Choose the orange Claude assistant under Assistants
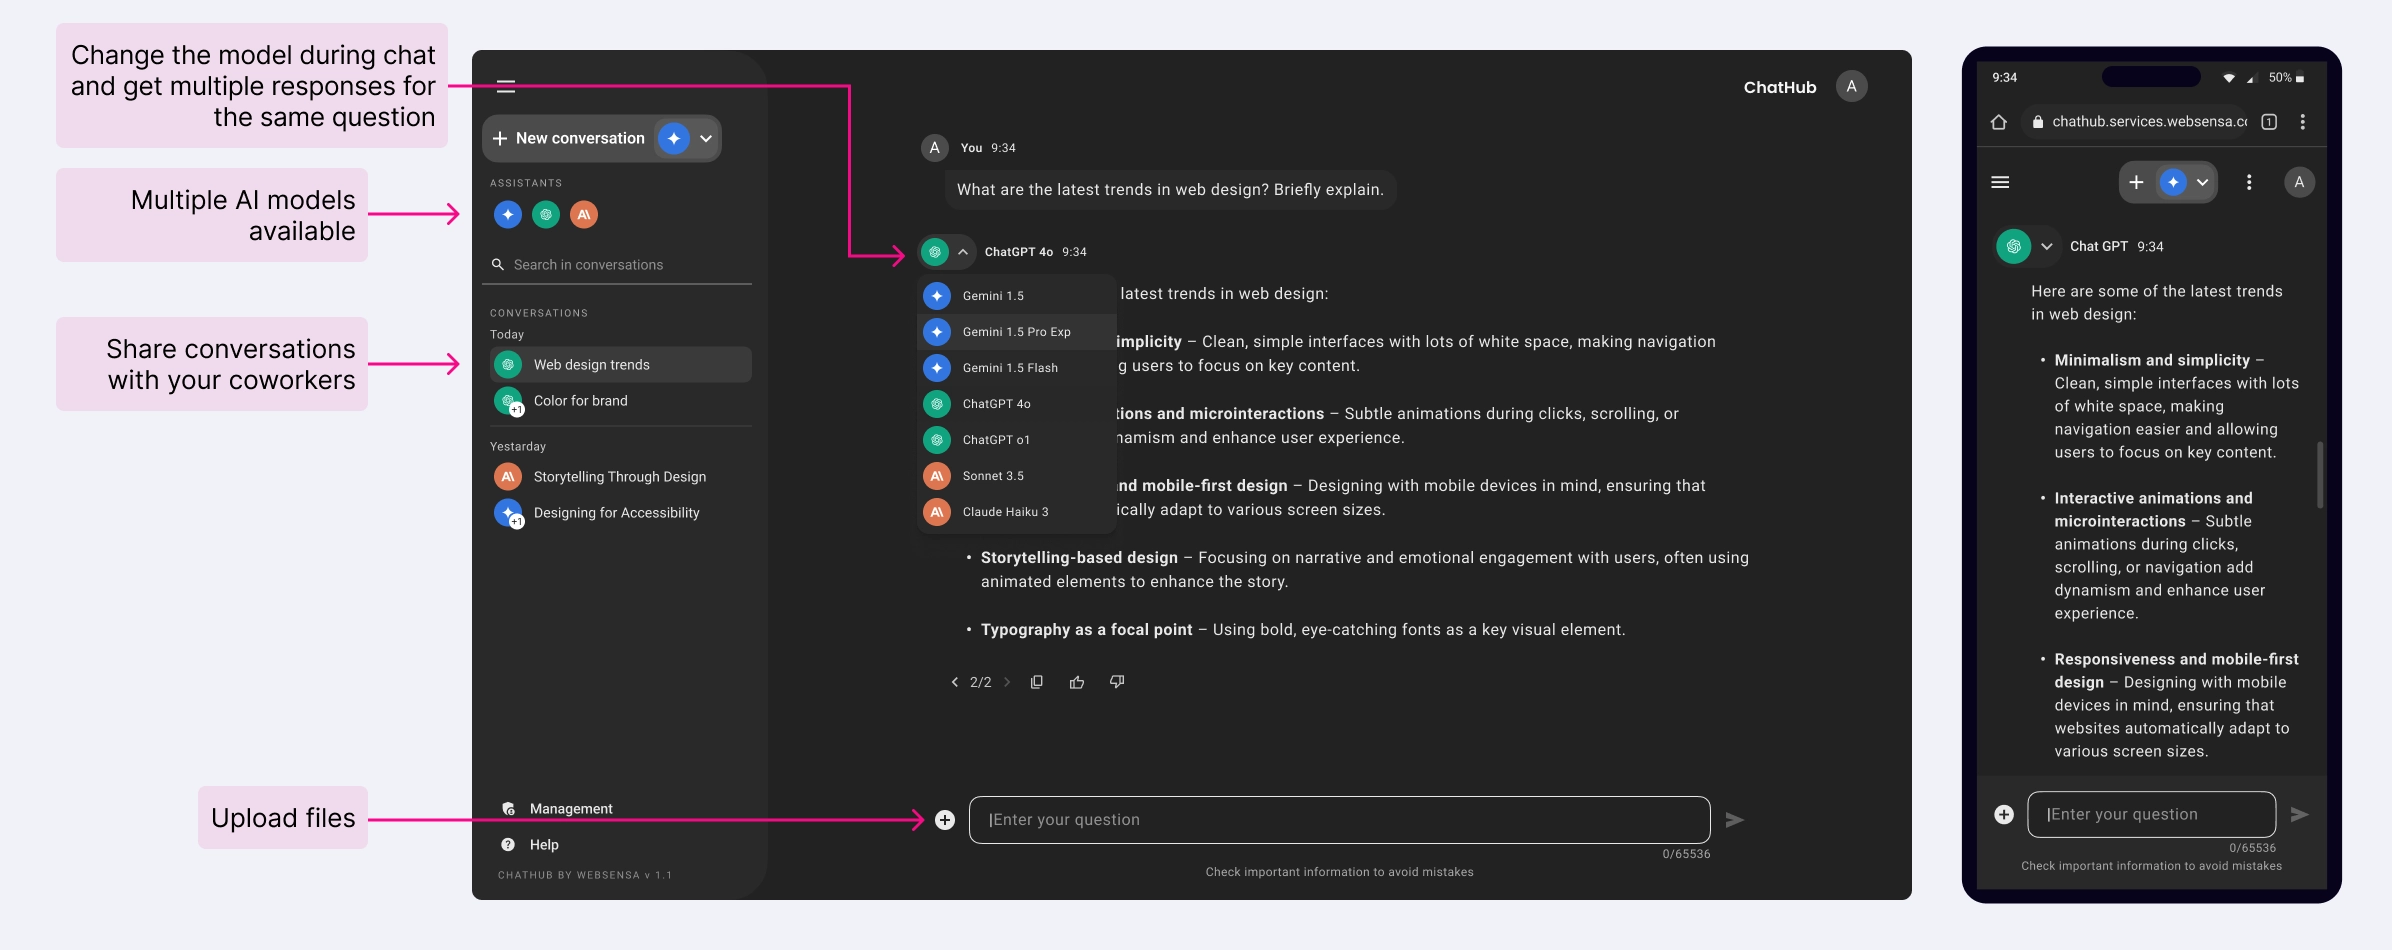2392x950 pixels. [x=584, y=214]
